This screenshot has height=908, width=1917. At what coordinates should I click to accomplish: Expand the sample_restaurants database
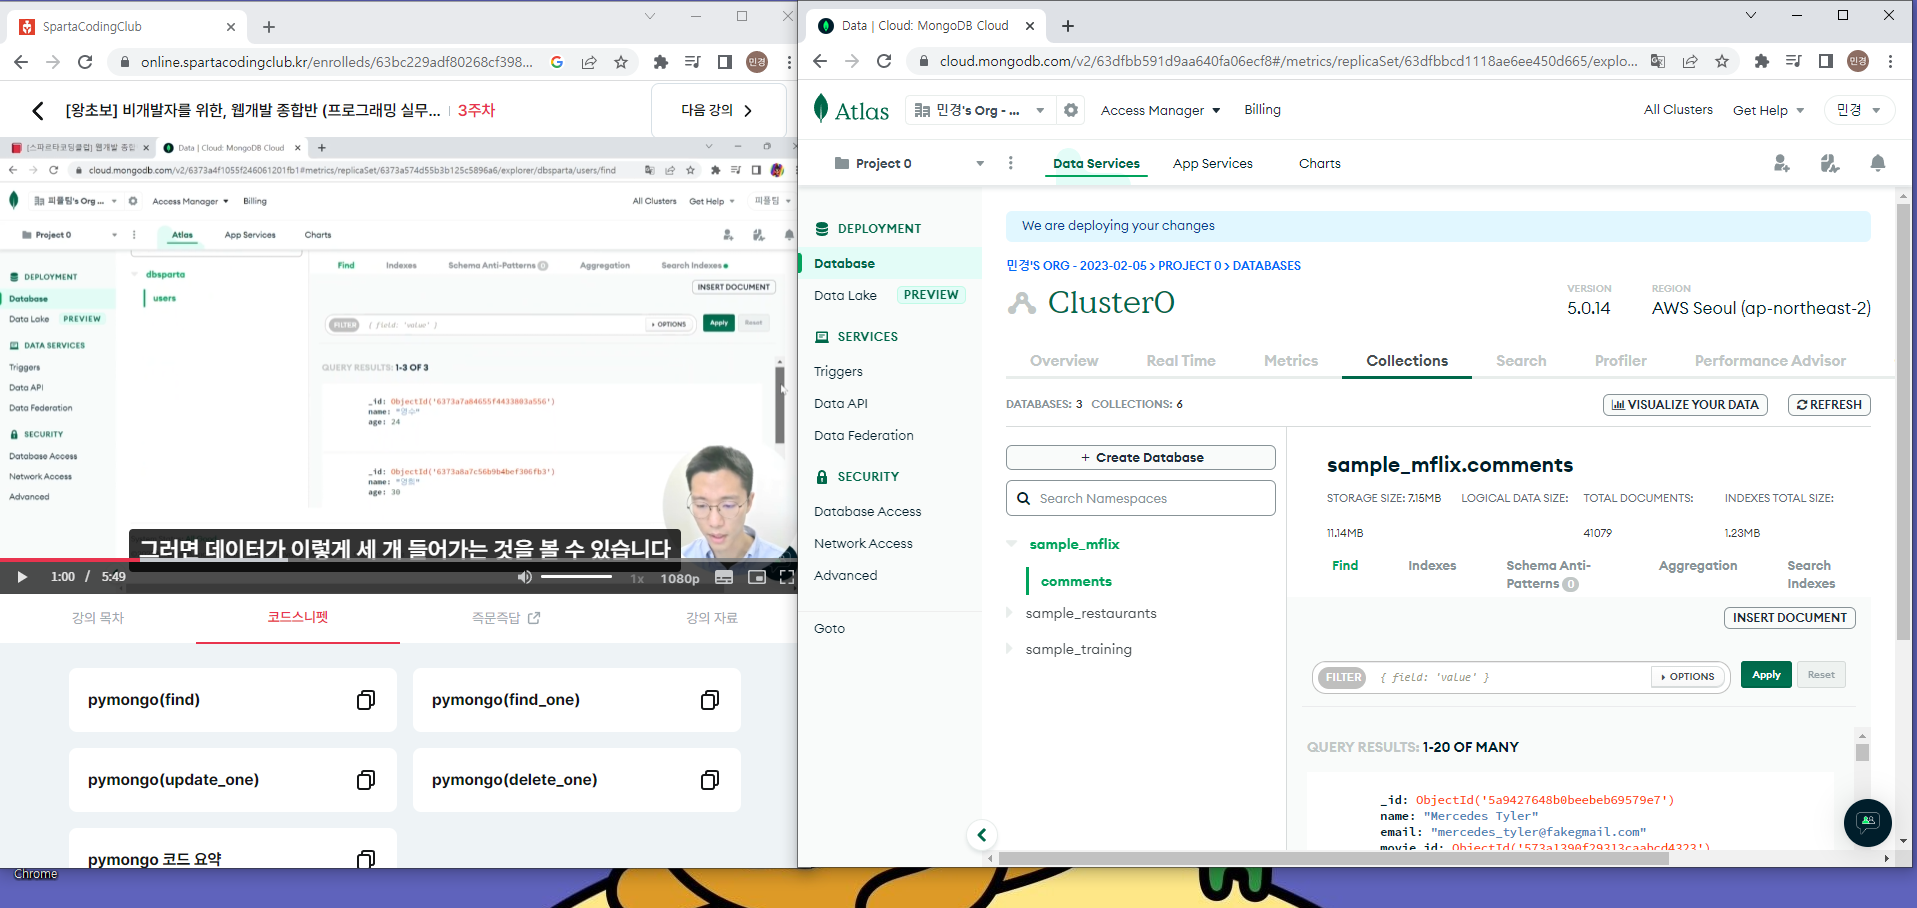[1009, 613]
